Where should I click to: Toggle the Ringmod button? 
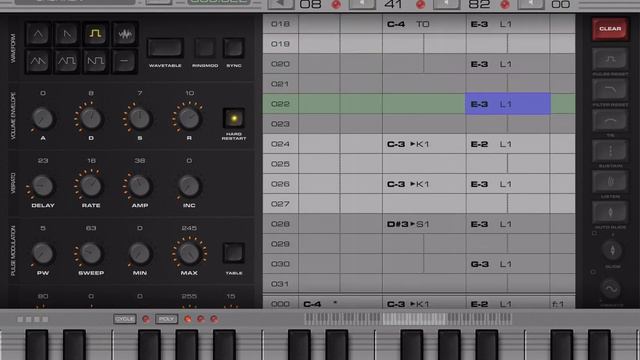[205, 48]
